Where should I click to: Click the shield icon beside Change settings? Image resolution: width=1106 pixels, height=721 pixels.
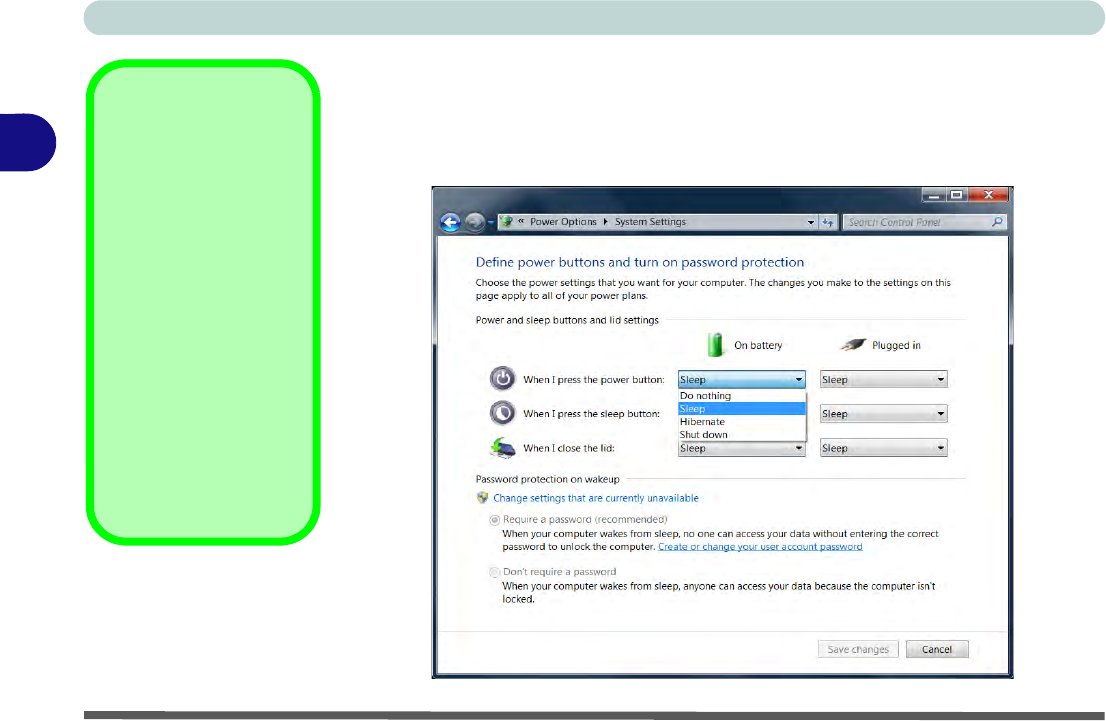tap(482, 497)
